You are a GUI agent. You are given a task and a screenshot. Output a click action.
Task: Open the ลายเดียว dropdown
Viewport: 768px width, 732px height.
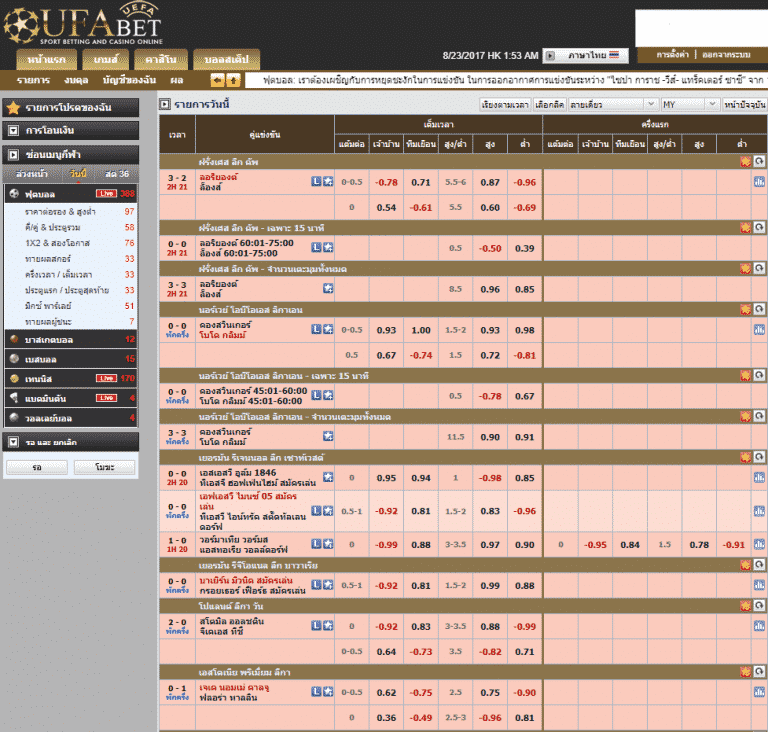point(612,104)
